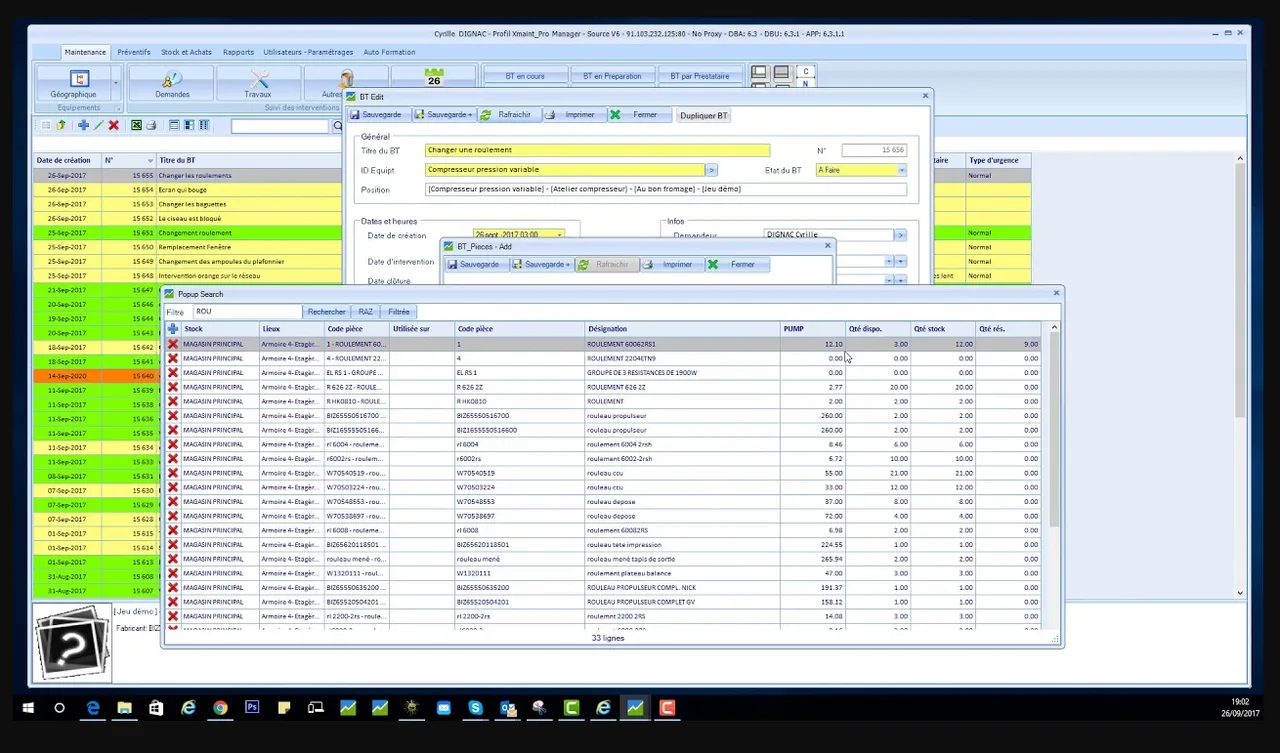
Task: Open the Etat du BT dropdown
Action: click(x=901, y=170)
